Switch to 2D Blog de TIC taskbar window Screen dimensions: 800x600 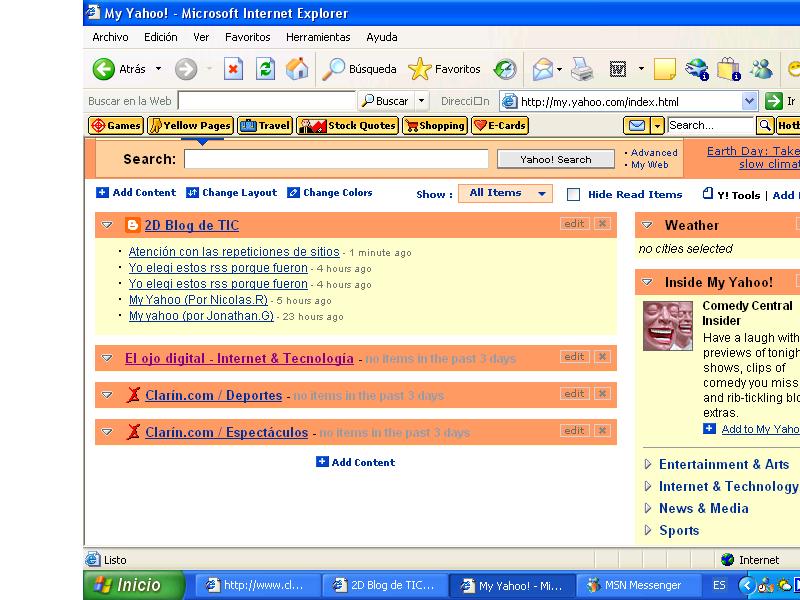(x=384, y=585)
